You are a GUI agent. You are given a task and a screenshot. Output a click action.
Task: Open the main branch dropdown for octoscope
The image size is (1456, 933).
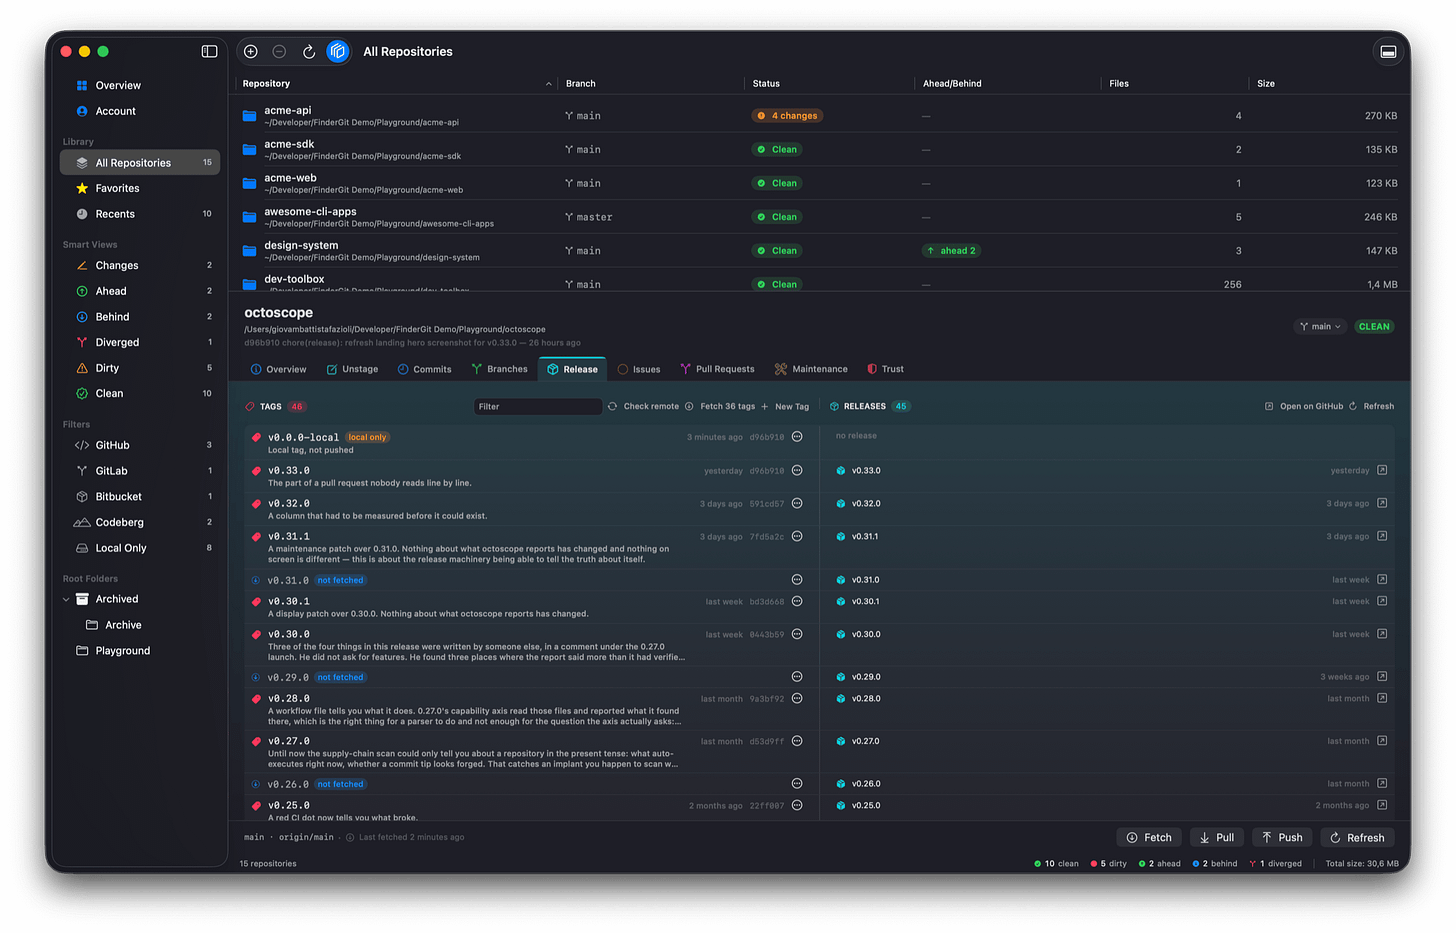(x=1320, y=327)
